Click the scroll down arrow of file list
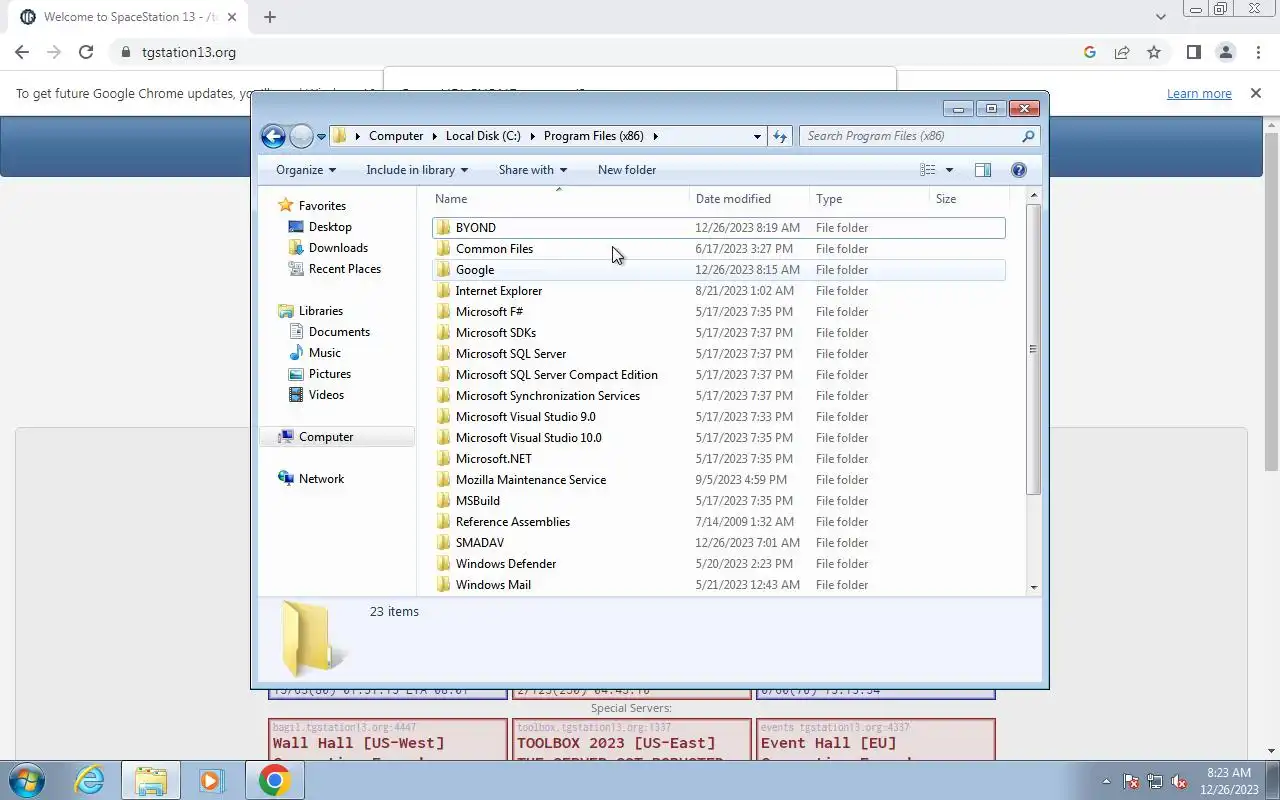Image resolution: width=1280 pixels, height=800 pixels. (x=1033, y=588)
